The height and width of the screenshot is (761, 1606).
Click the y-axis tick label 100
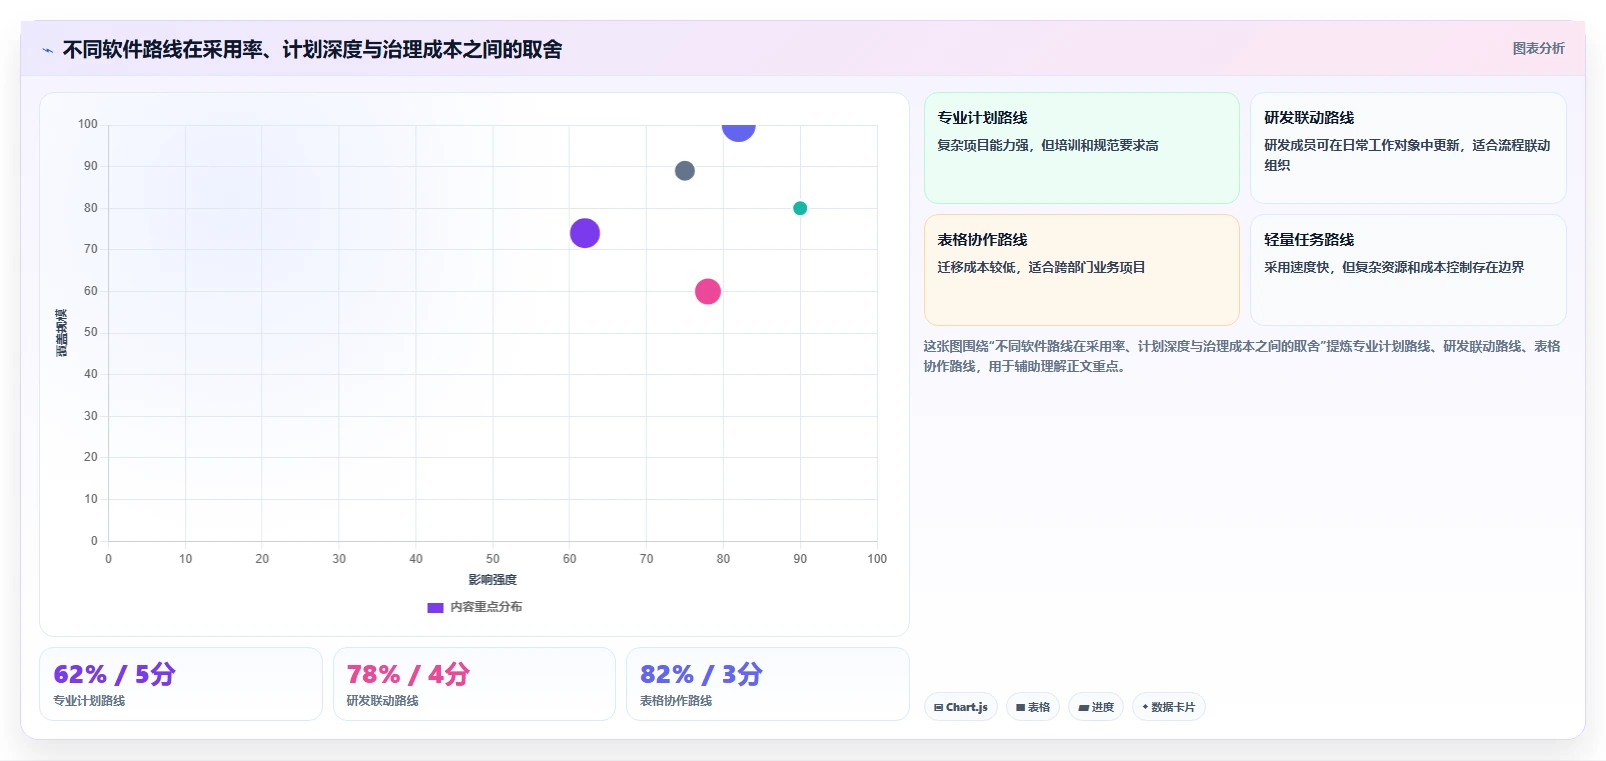pyautogui.click(x=88, y=124)
